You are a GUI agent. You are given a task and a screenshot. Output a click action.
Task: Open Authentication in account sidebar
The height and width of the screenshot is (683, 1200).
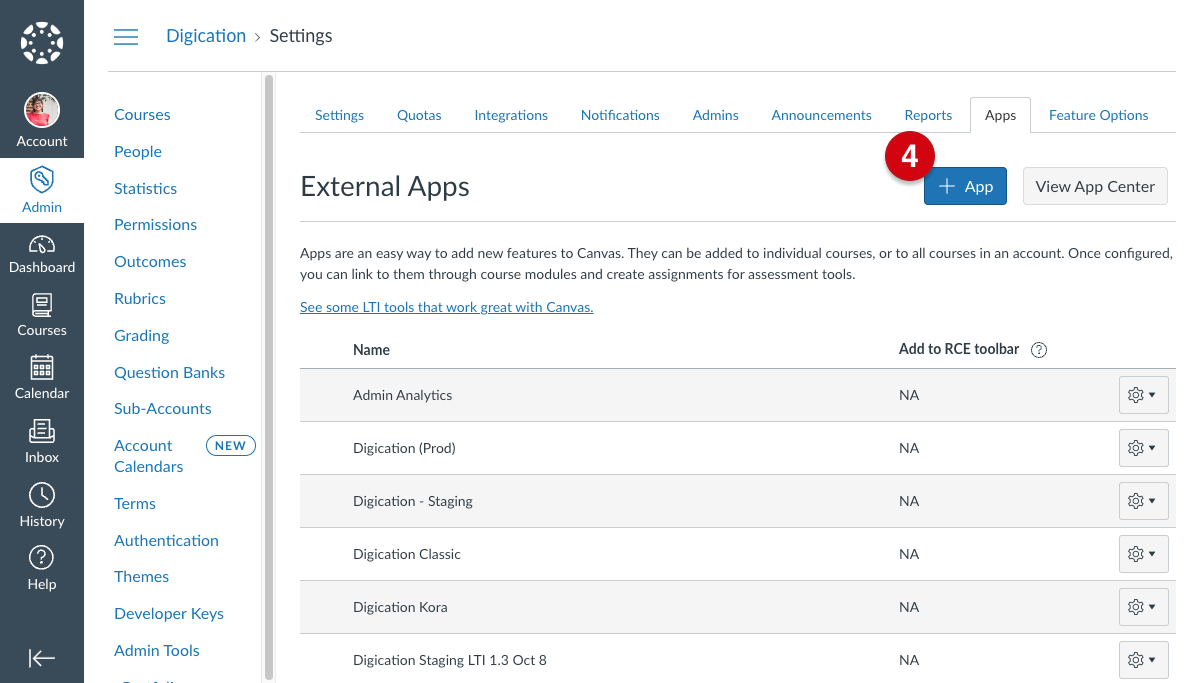(166, 540)
